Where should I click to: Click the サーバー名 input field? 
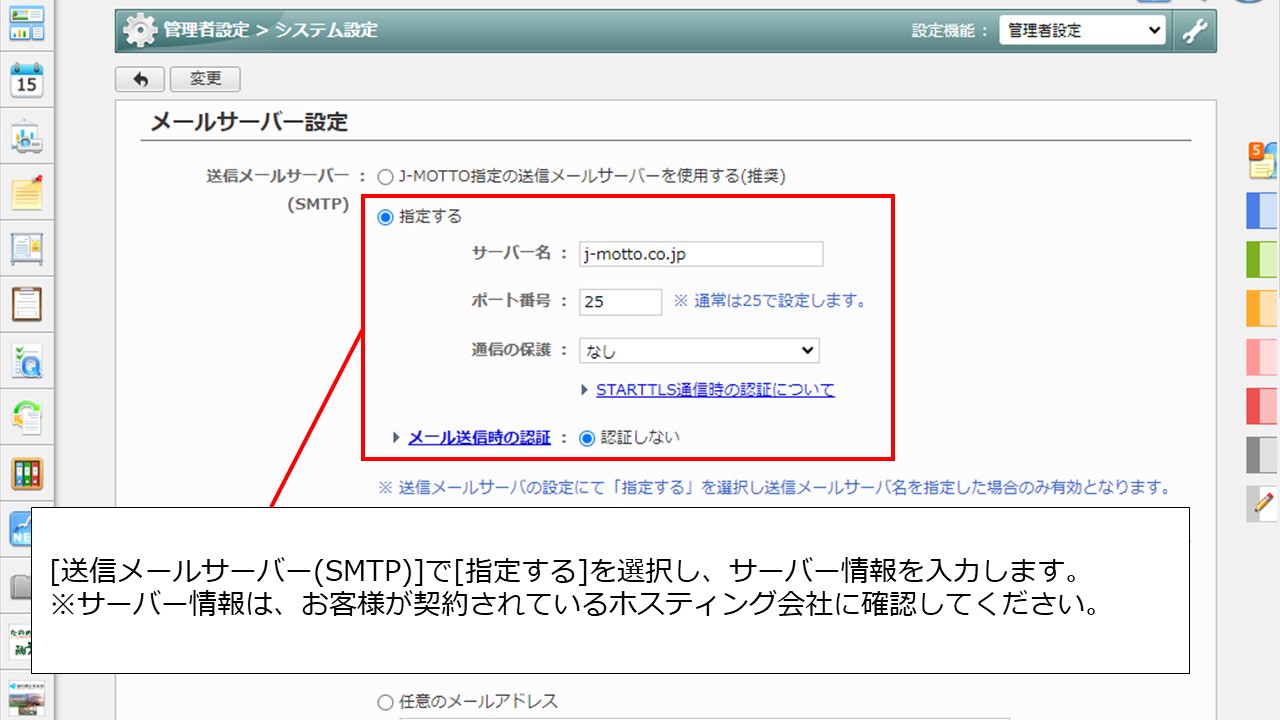(701, 254)
